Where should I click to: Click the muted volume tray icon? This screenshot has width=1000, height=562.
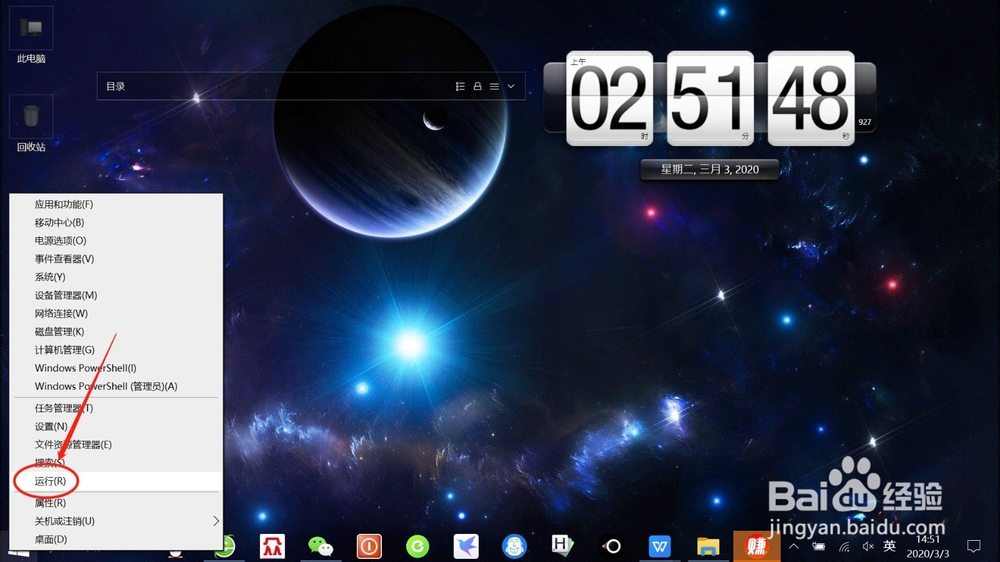(867, 546)
